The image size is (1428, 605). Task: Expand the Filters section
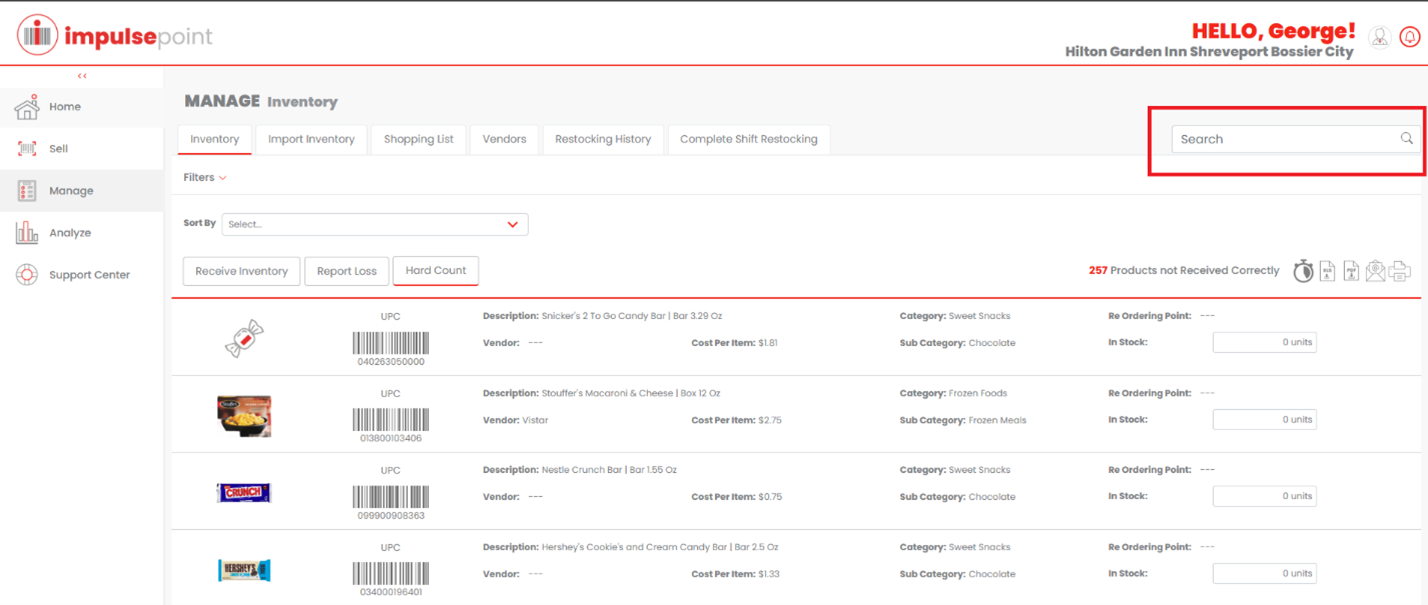[x=204, y=177]
